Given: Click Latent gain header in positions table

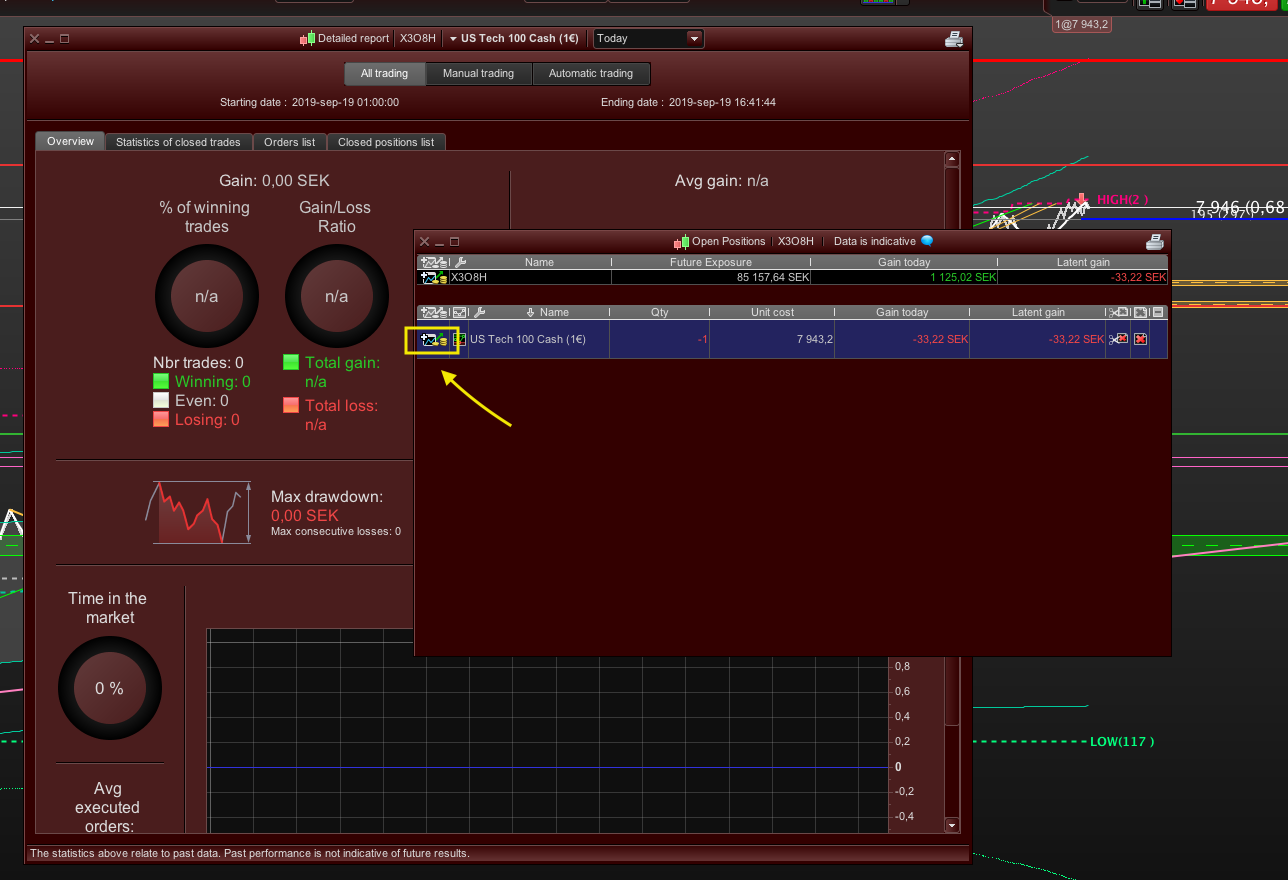Looking at the screenshot, I should tap(1038, 312).
